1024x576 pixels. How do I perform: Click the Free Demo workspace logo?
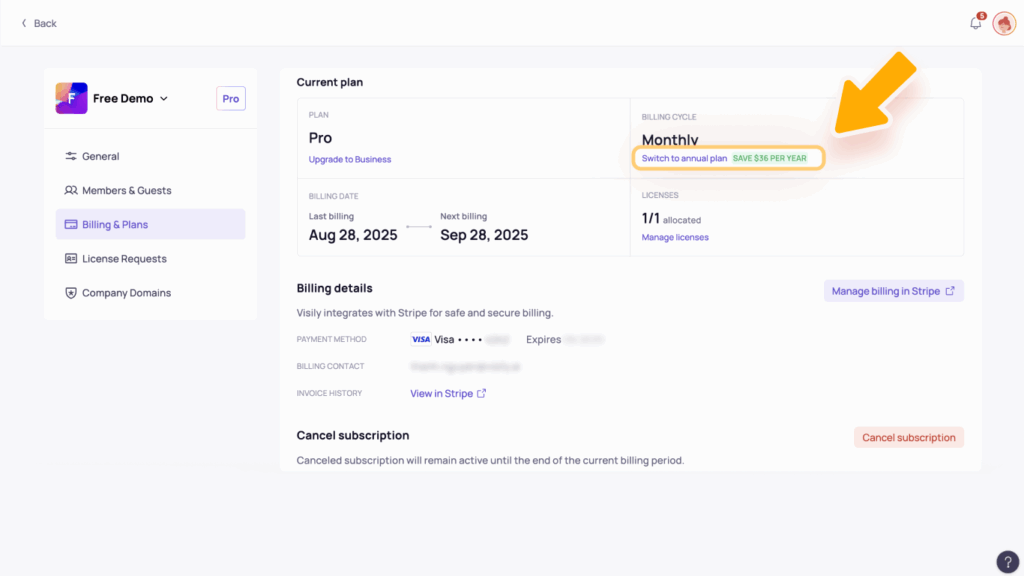click(71, 97)
